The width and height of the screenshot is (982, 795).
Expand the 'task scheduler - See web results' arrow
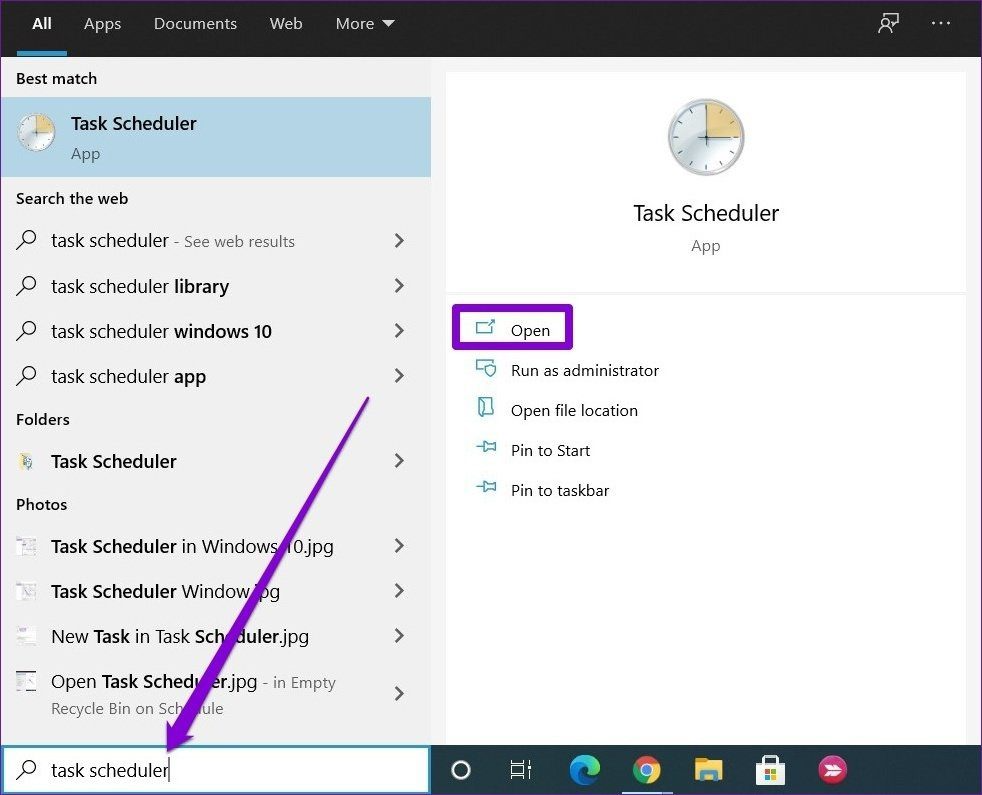coord(399,241)
